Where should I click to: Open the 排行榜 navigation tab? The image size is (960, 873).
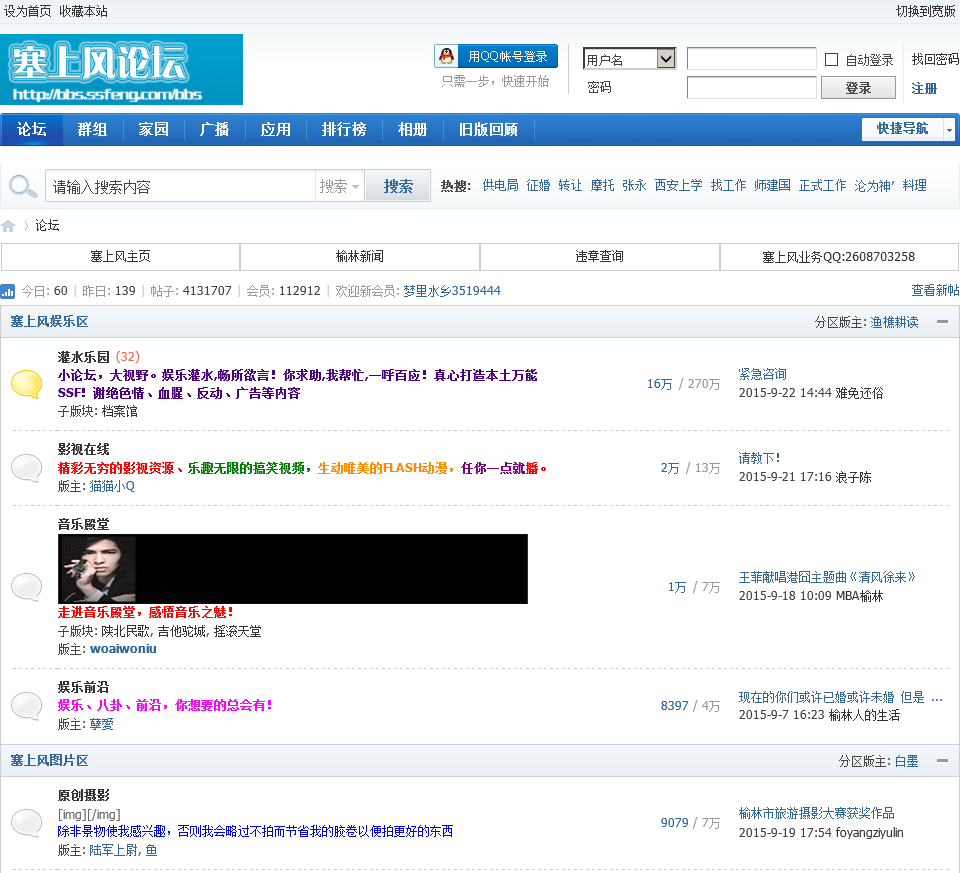coord(344,129)
